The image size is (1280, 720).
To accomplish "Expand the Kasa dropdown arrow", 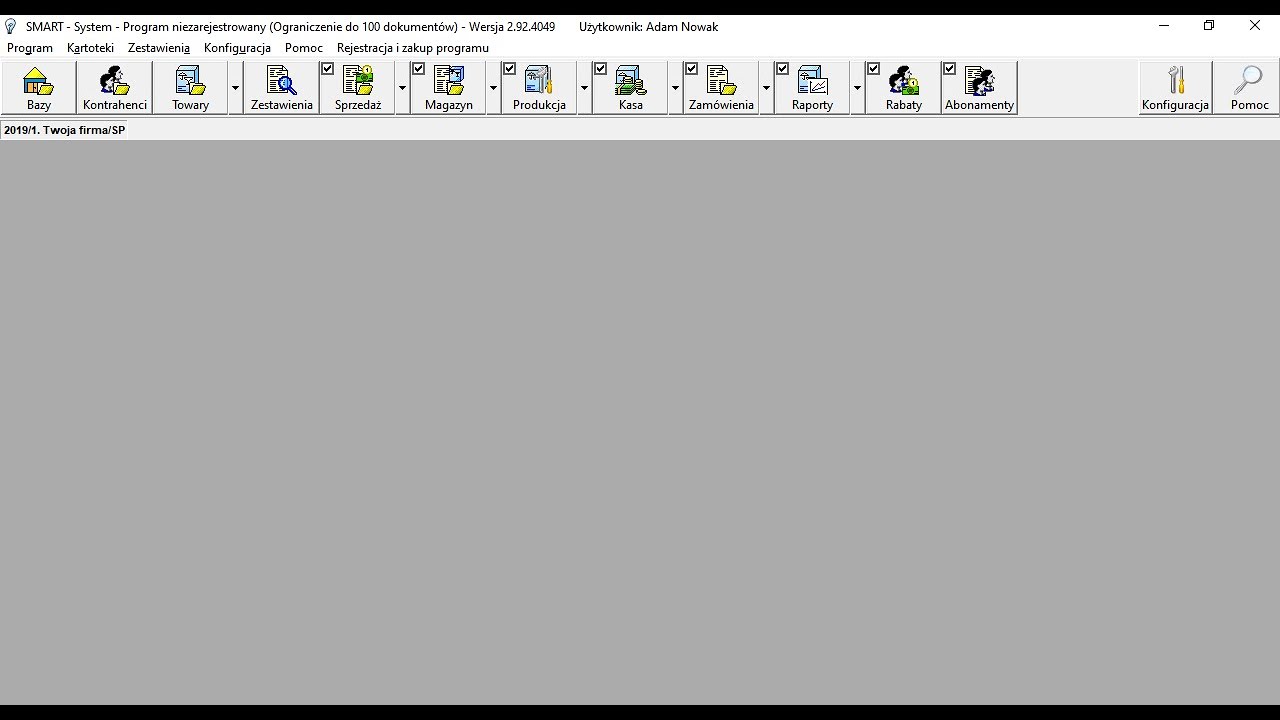I will point(676,88).
